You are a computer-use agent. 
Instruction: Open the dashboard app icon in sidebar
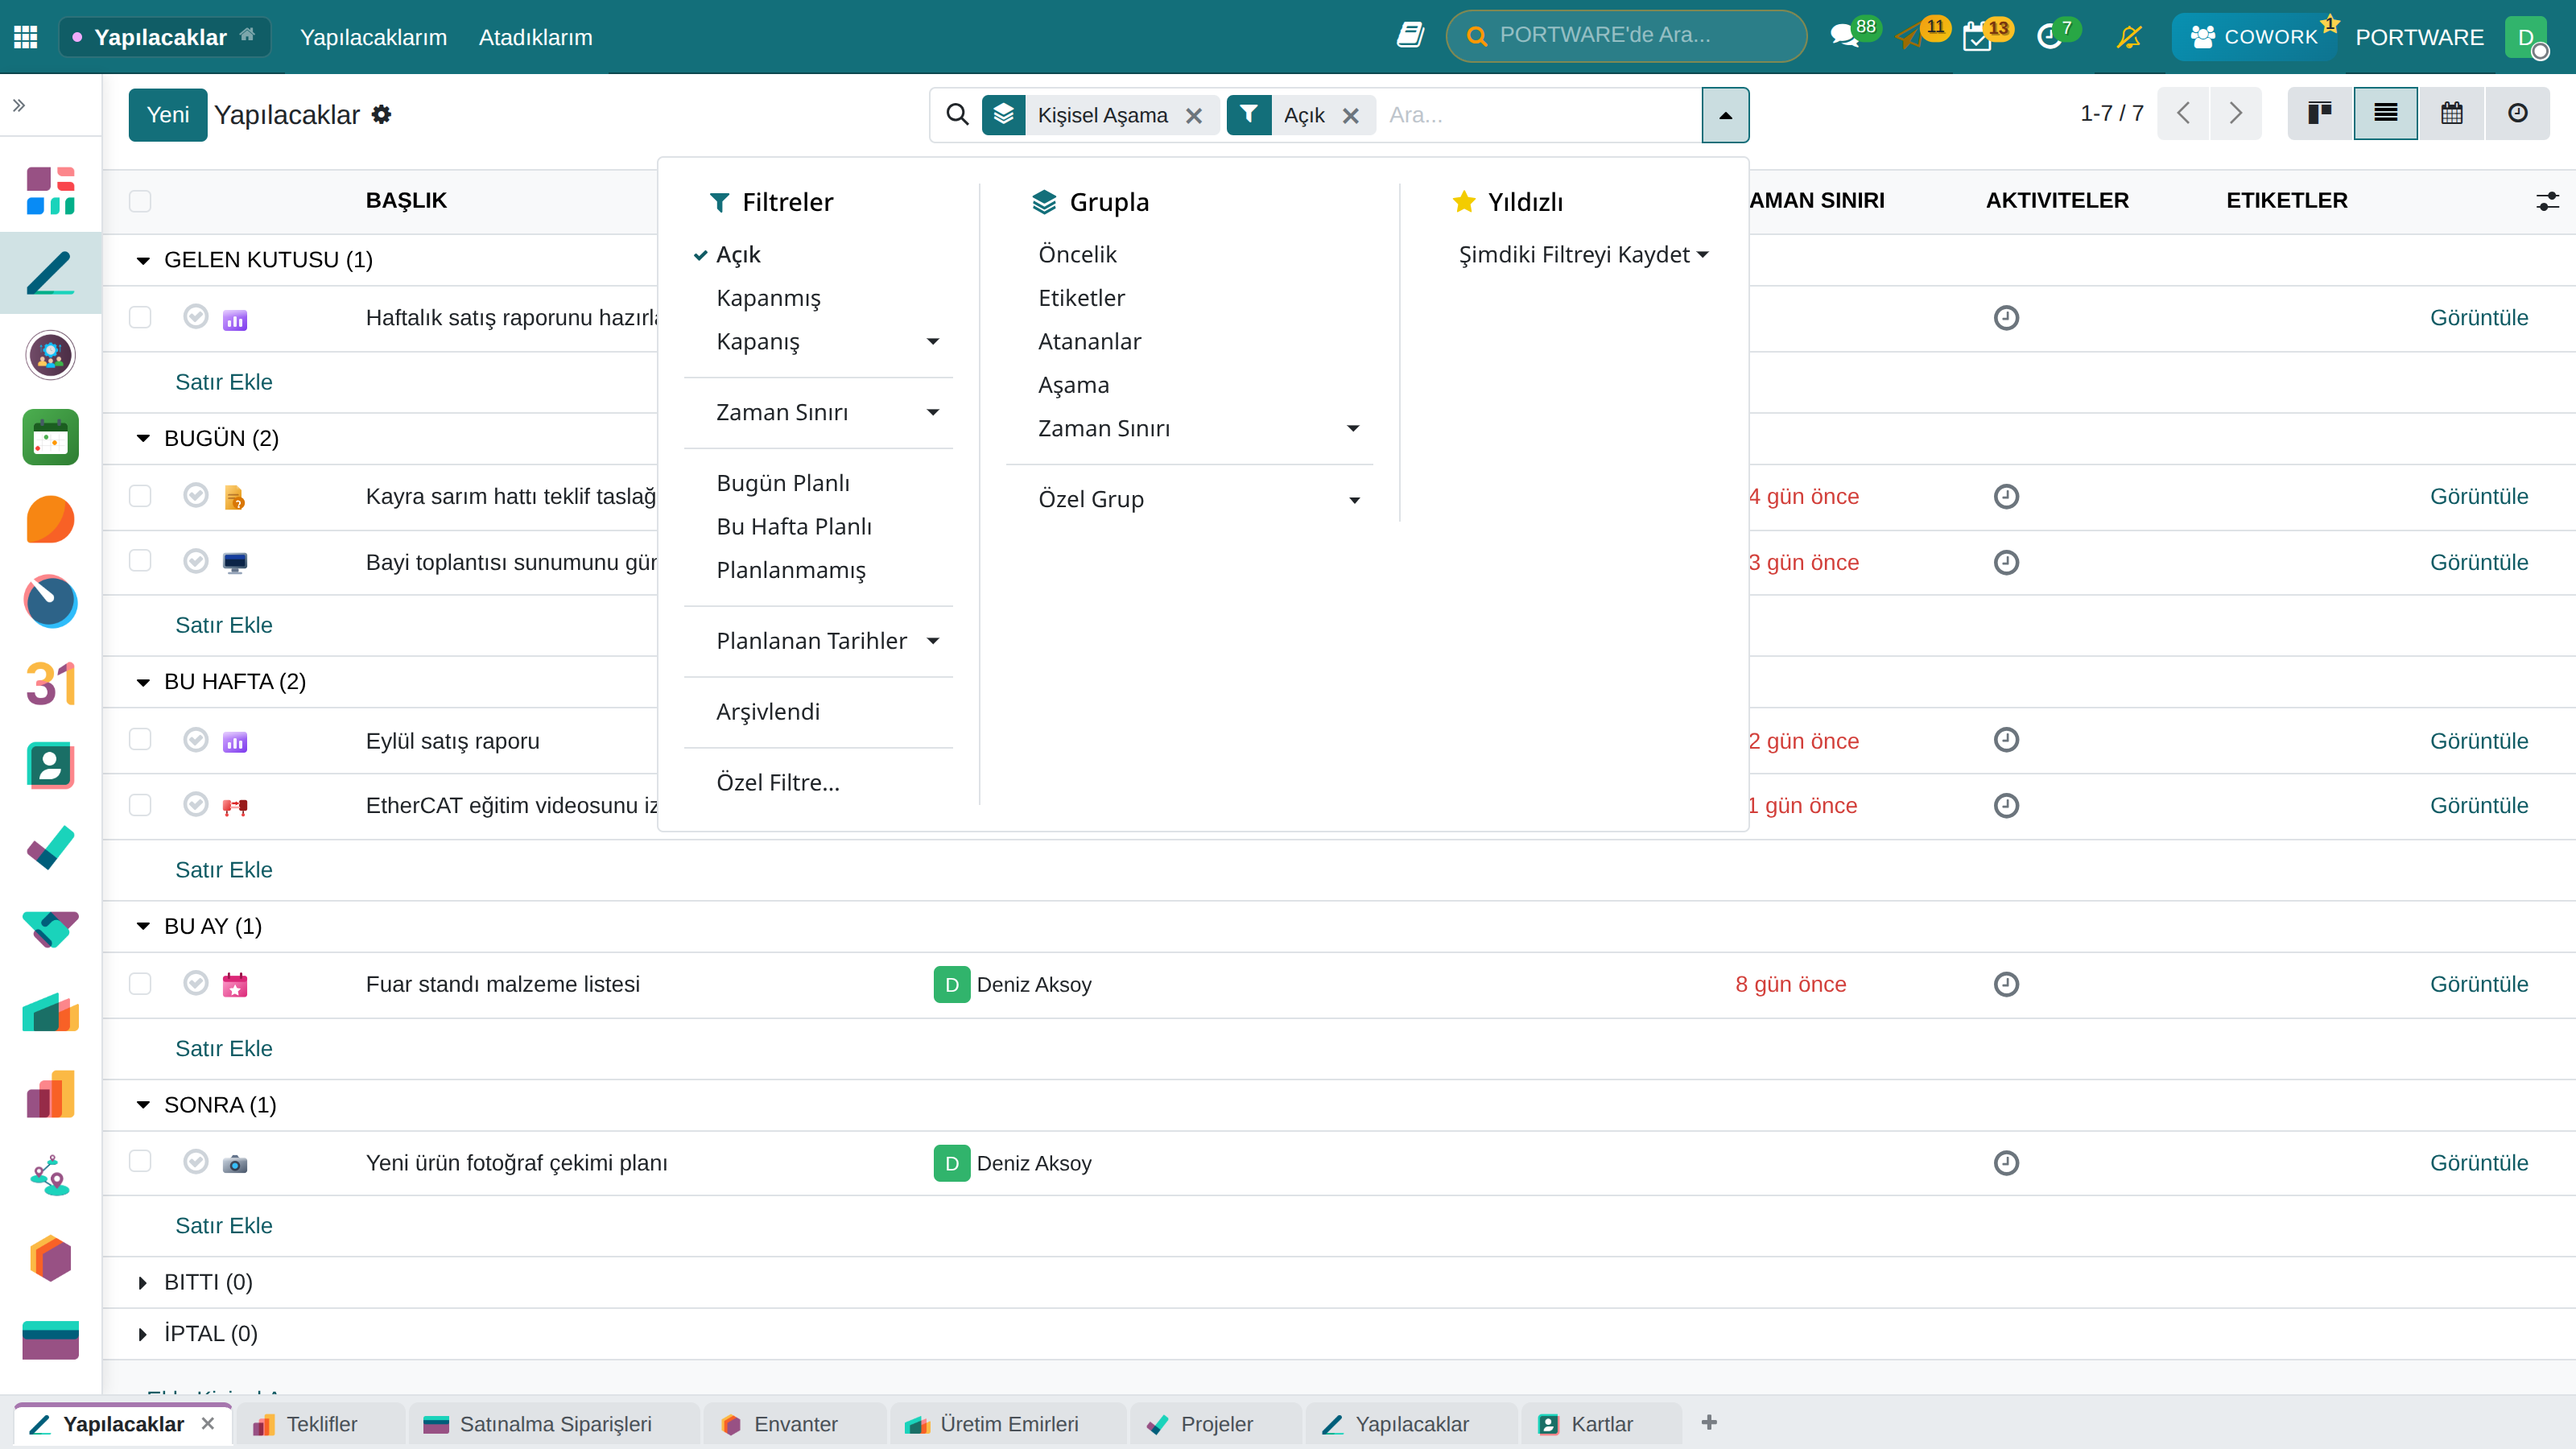pyautogui.click(x=50, y=191)
